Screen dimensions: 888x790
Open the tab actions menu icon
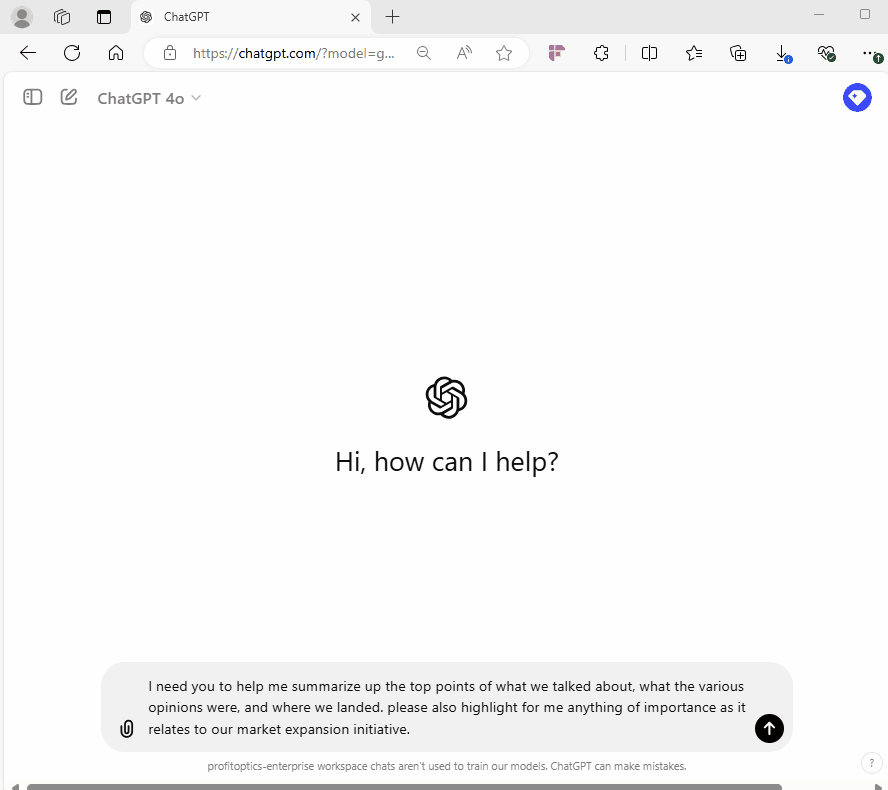point(104,17)
